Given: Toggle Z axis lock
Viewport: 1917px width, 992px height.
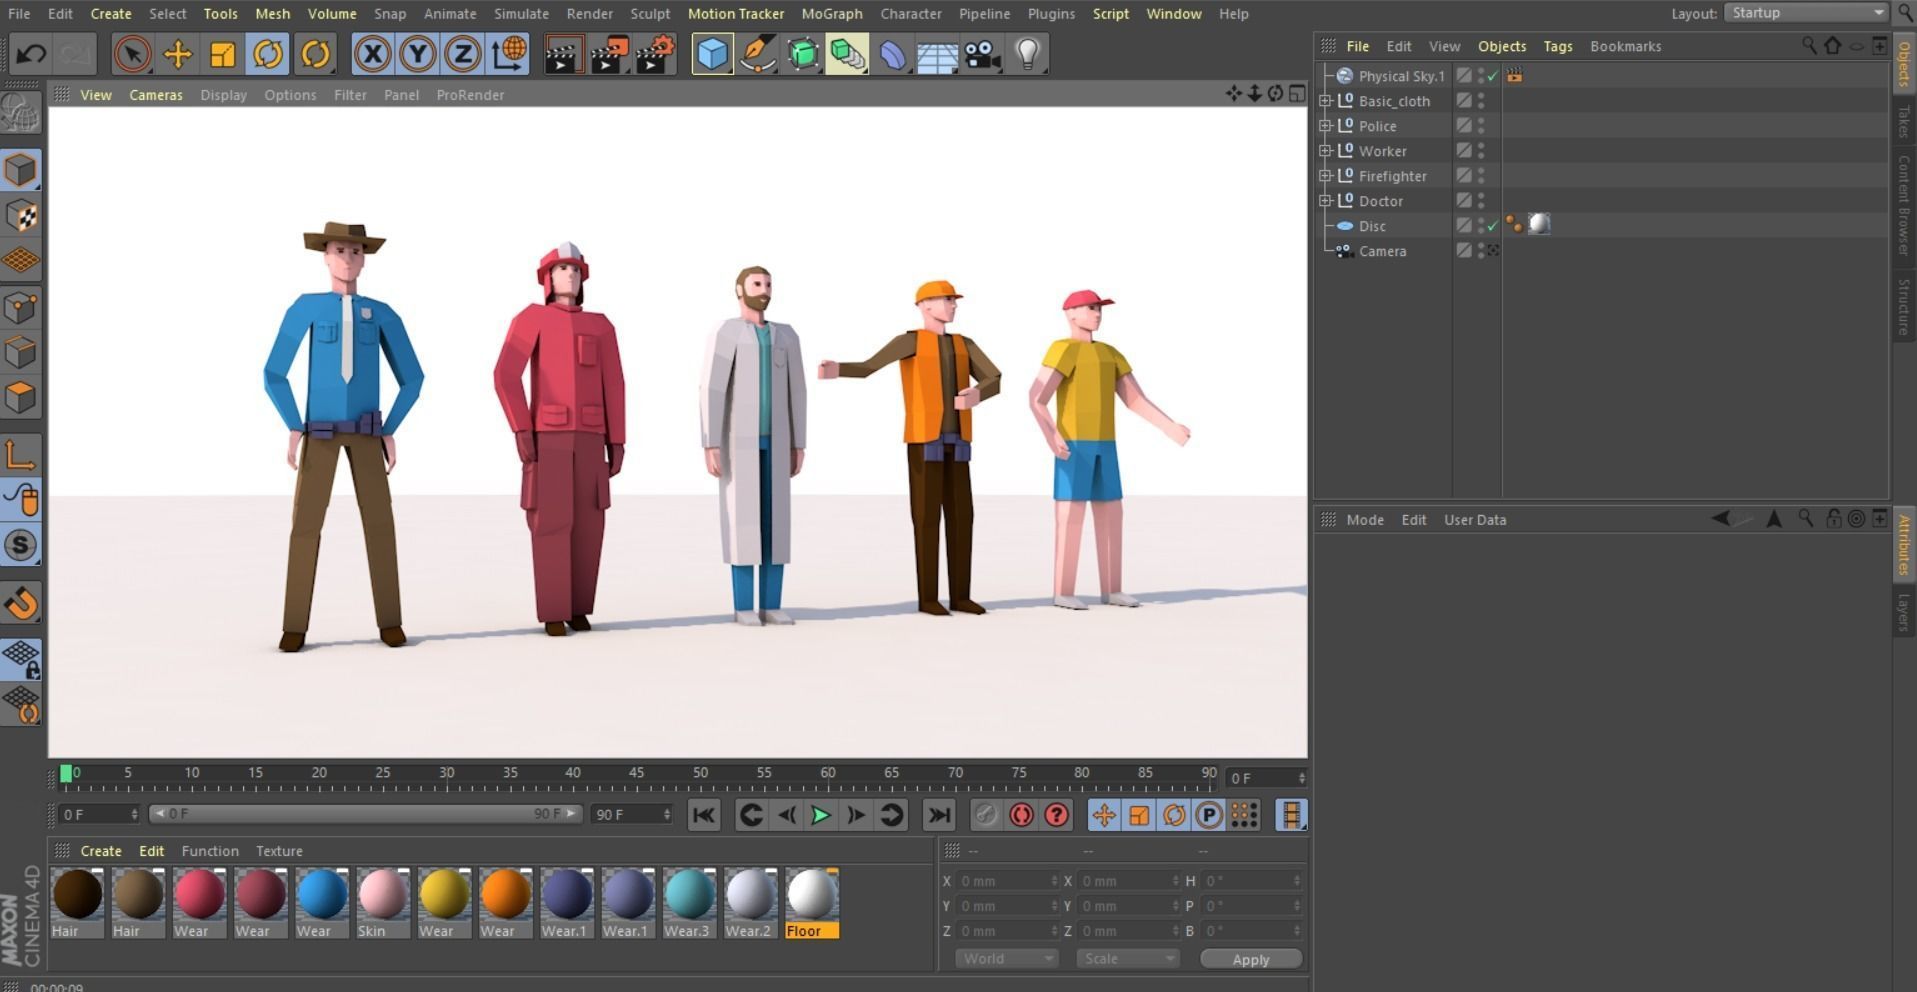Looking at the screenshot, I should (x=462, y=54).
